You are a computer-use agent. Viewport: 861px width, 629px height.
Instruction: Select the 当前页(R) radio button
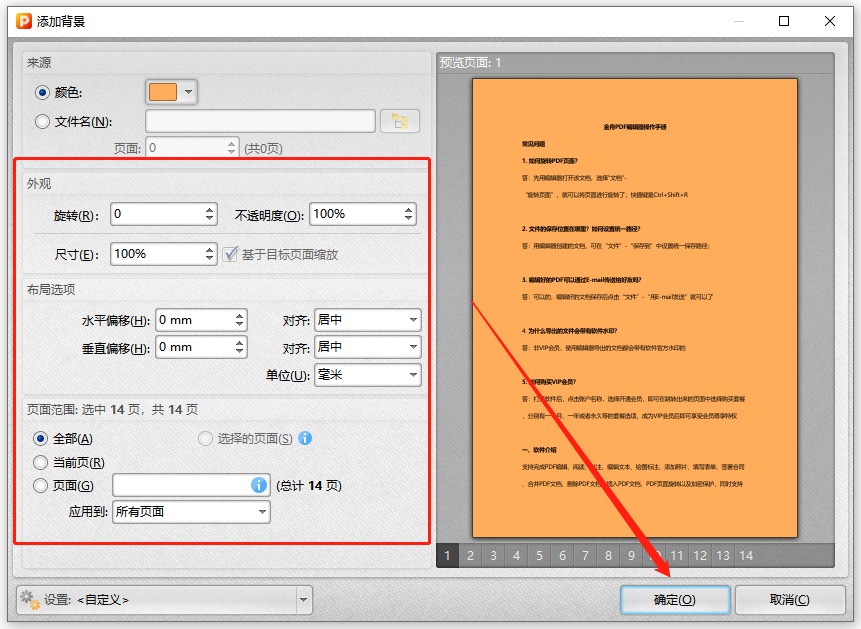click(40, 463)
